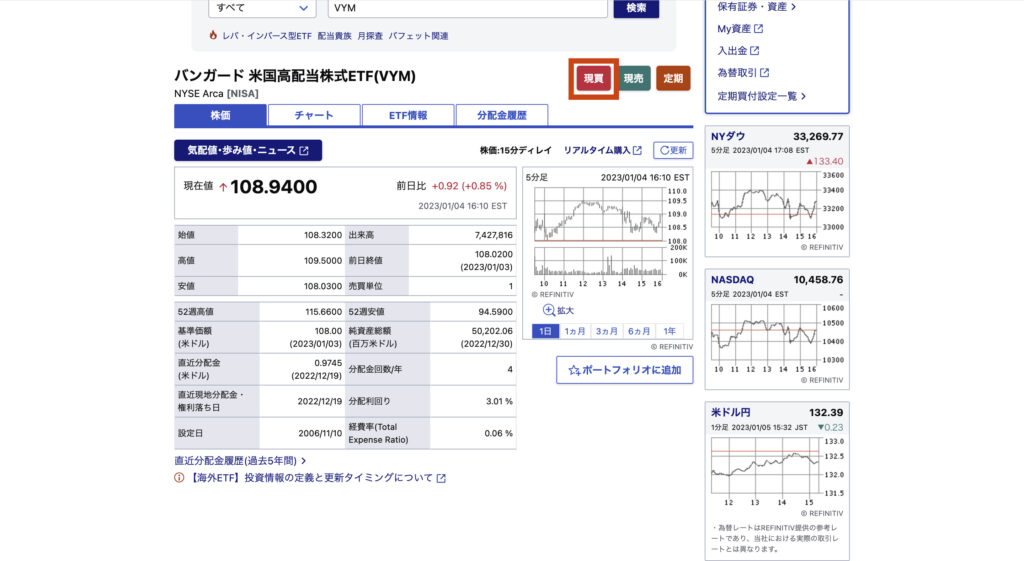Viewport: 1024px width, 561px height.
Task: Select the 1カ月 chart range
Action: 575,331
